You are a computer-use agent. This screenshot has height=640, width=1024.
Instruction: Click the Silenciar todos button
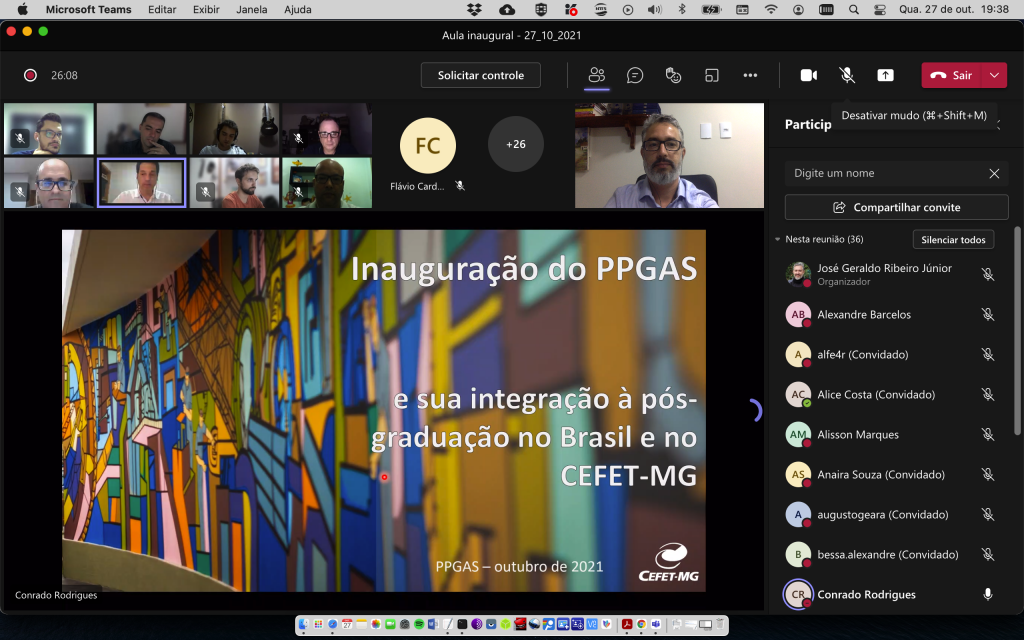click(953, 240)
